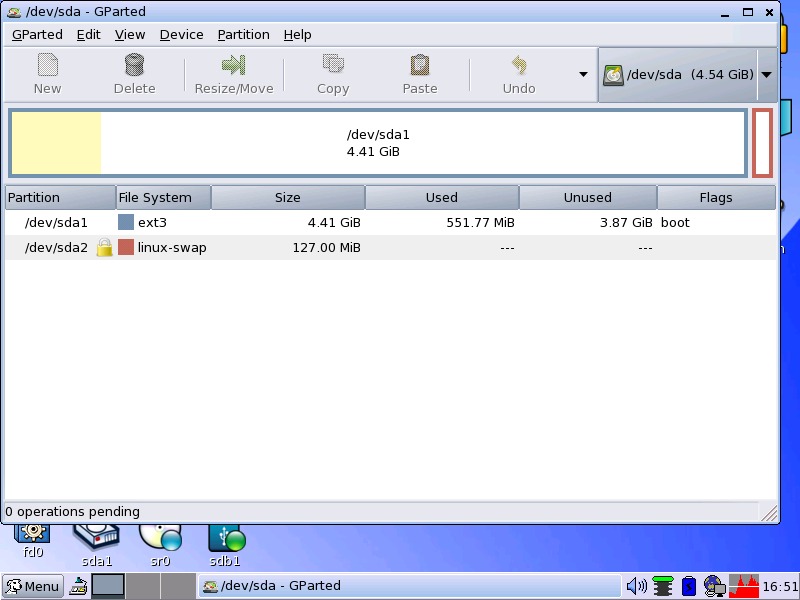
Task: Click the lock icon on /dev/sda2
Action: (x=104, y=247)
